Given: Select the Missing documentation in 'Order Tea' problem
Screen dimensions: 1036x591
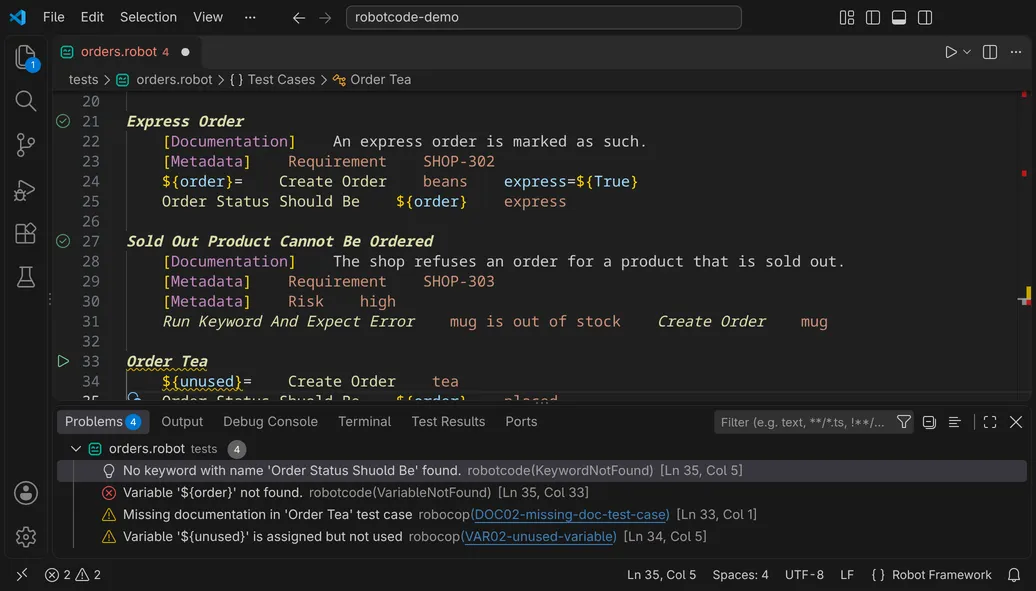Looking at the screenshot, I should coord(541,515).
